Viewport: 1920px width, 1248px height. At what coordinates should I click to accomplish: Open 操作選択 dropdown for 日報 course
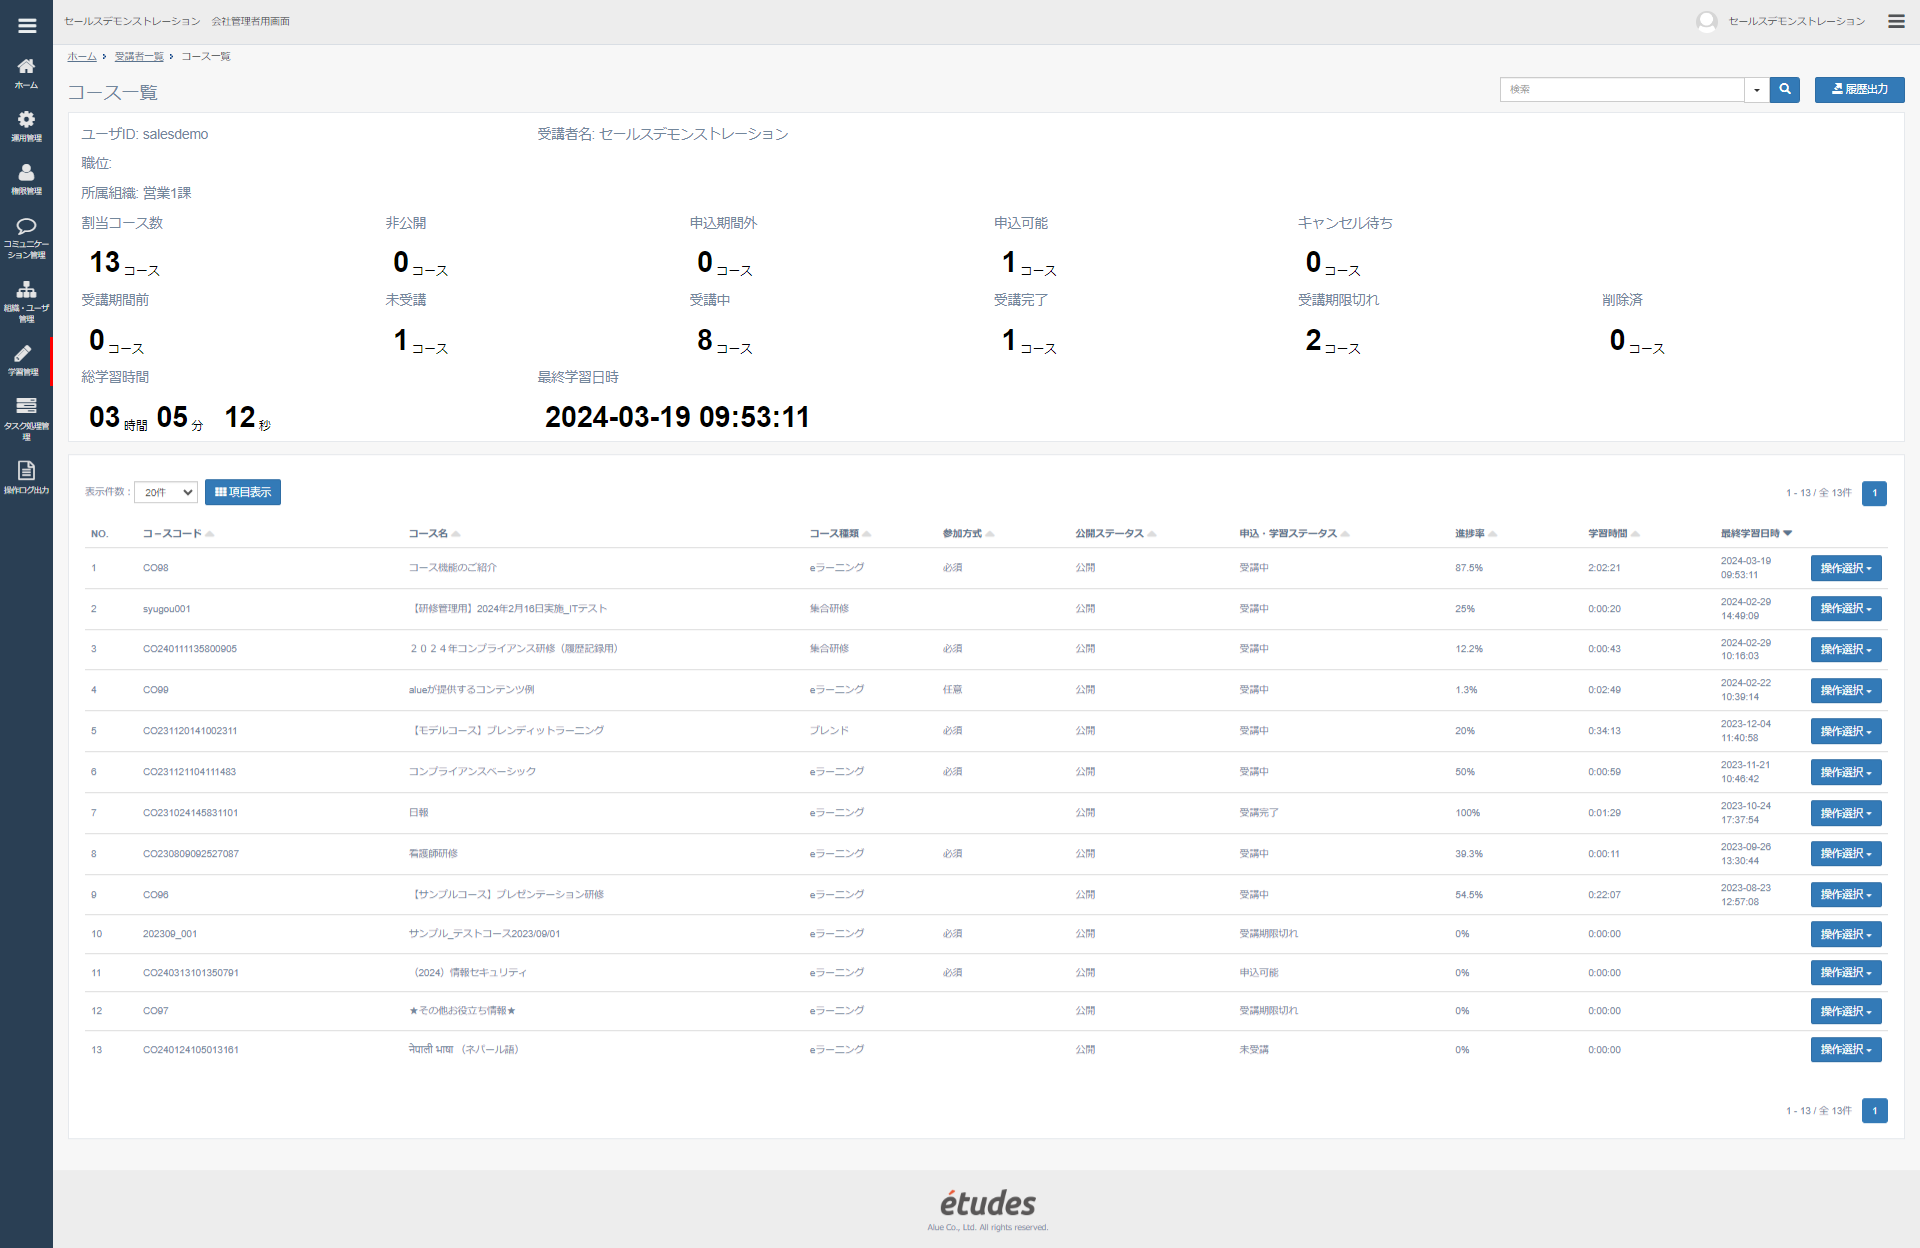(1846, 813)
